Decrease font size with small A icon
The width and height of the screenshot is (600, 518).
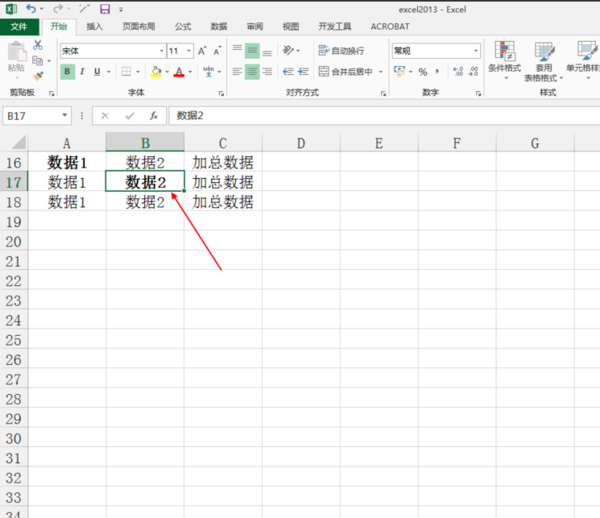[217, 51]
